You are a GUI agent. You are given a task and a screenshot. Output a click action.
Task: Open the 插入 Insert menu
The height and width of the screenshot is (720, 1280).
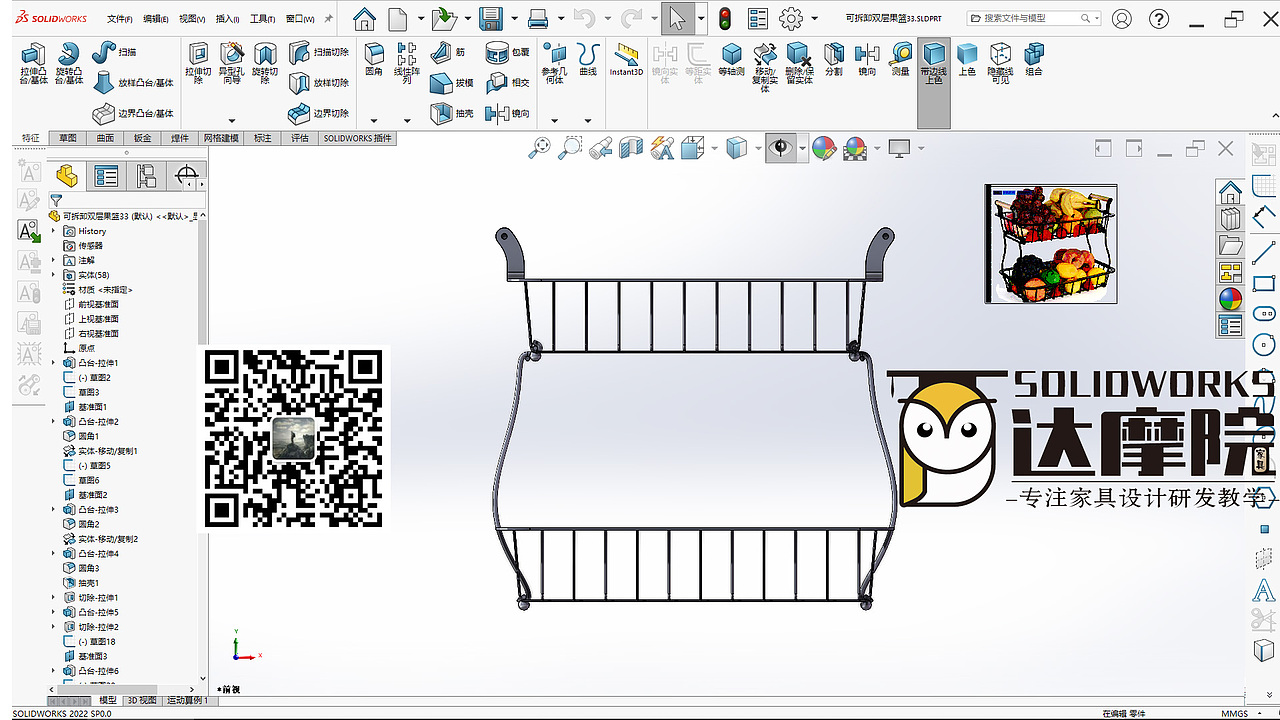[x=228, y=19]
